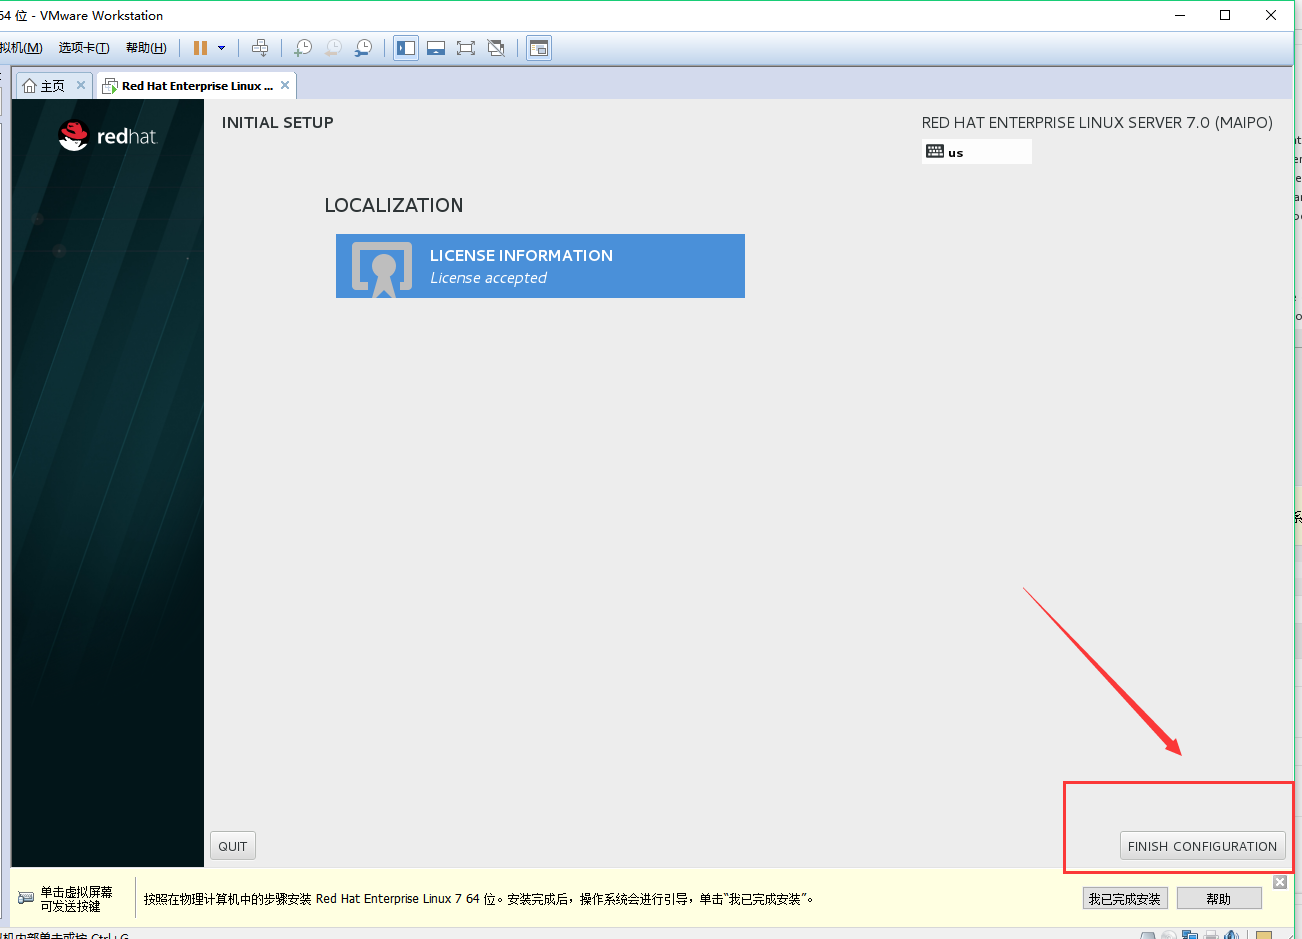The height and width of the screenshot is (939, 1302).
Task: Click the us keyboard layout indicator
Action: (x=977, y=152)
